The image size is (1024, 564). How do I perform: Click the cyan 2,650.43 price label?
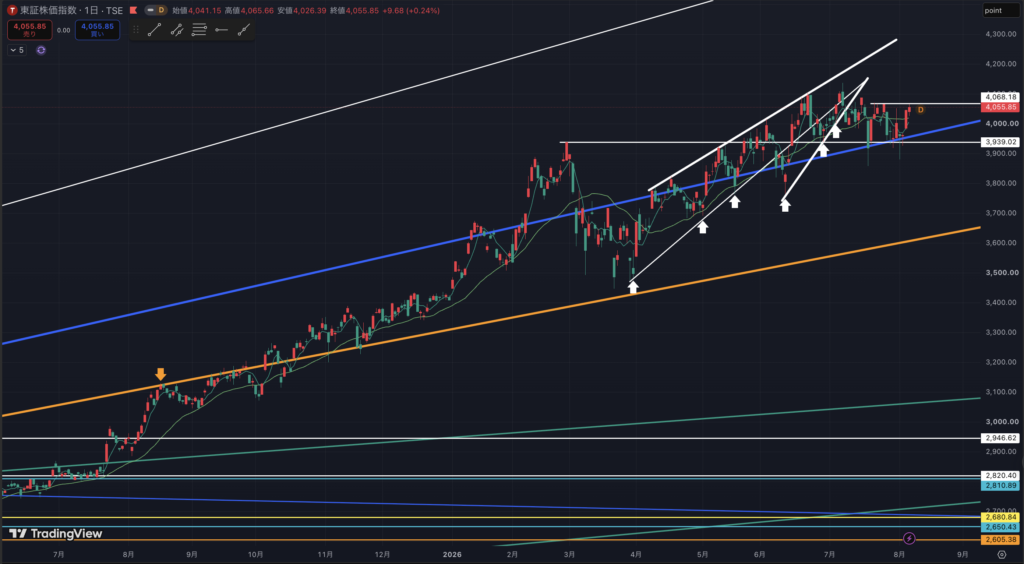[x=1000, y=527]
